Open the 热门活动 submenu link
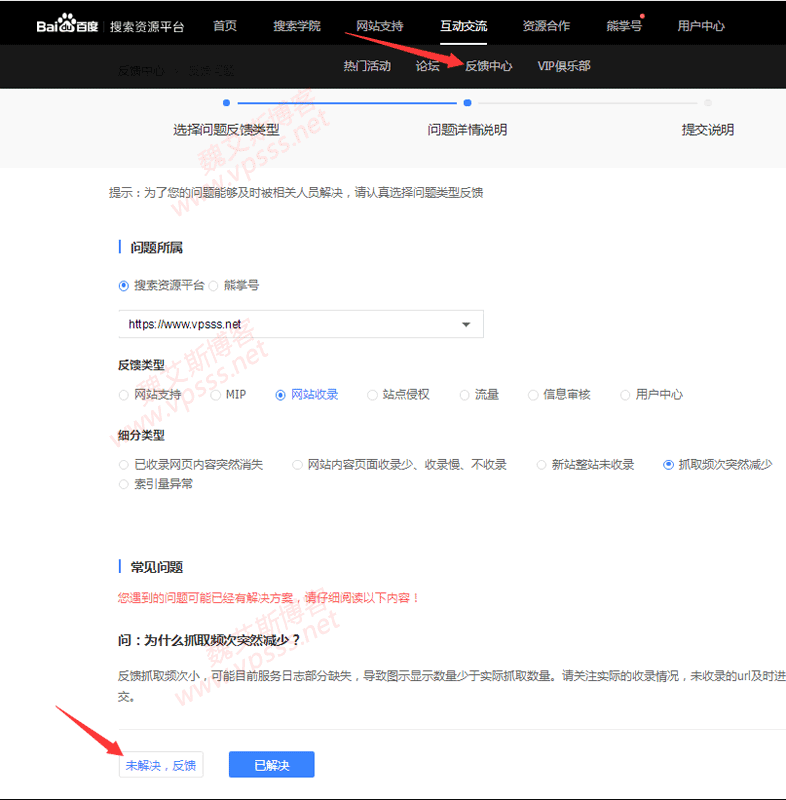The image size is (786, 800). (367, 66)
